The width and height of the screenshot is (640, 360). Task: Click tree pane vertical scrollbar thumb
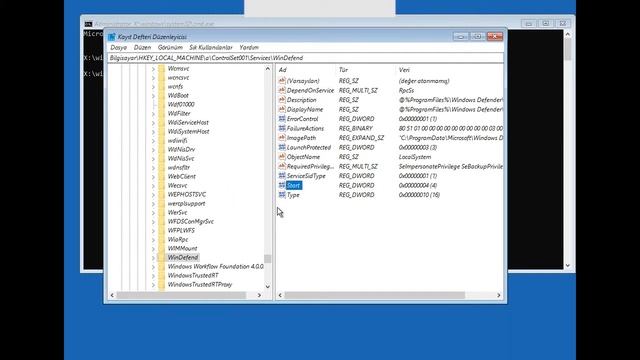268,258
